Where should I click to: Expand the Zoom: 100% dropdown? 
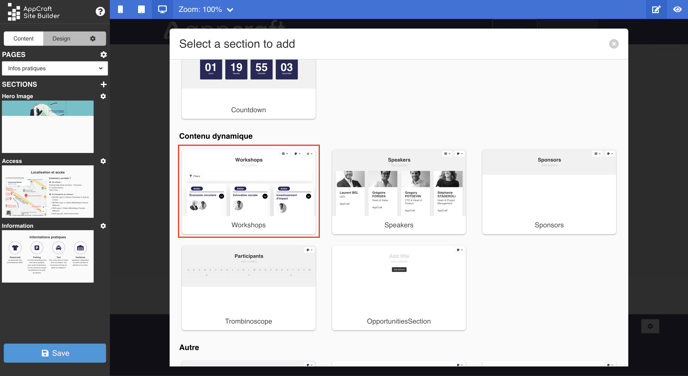(x=206, y=9)
